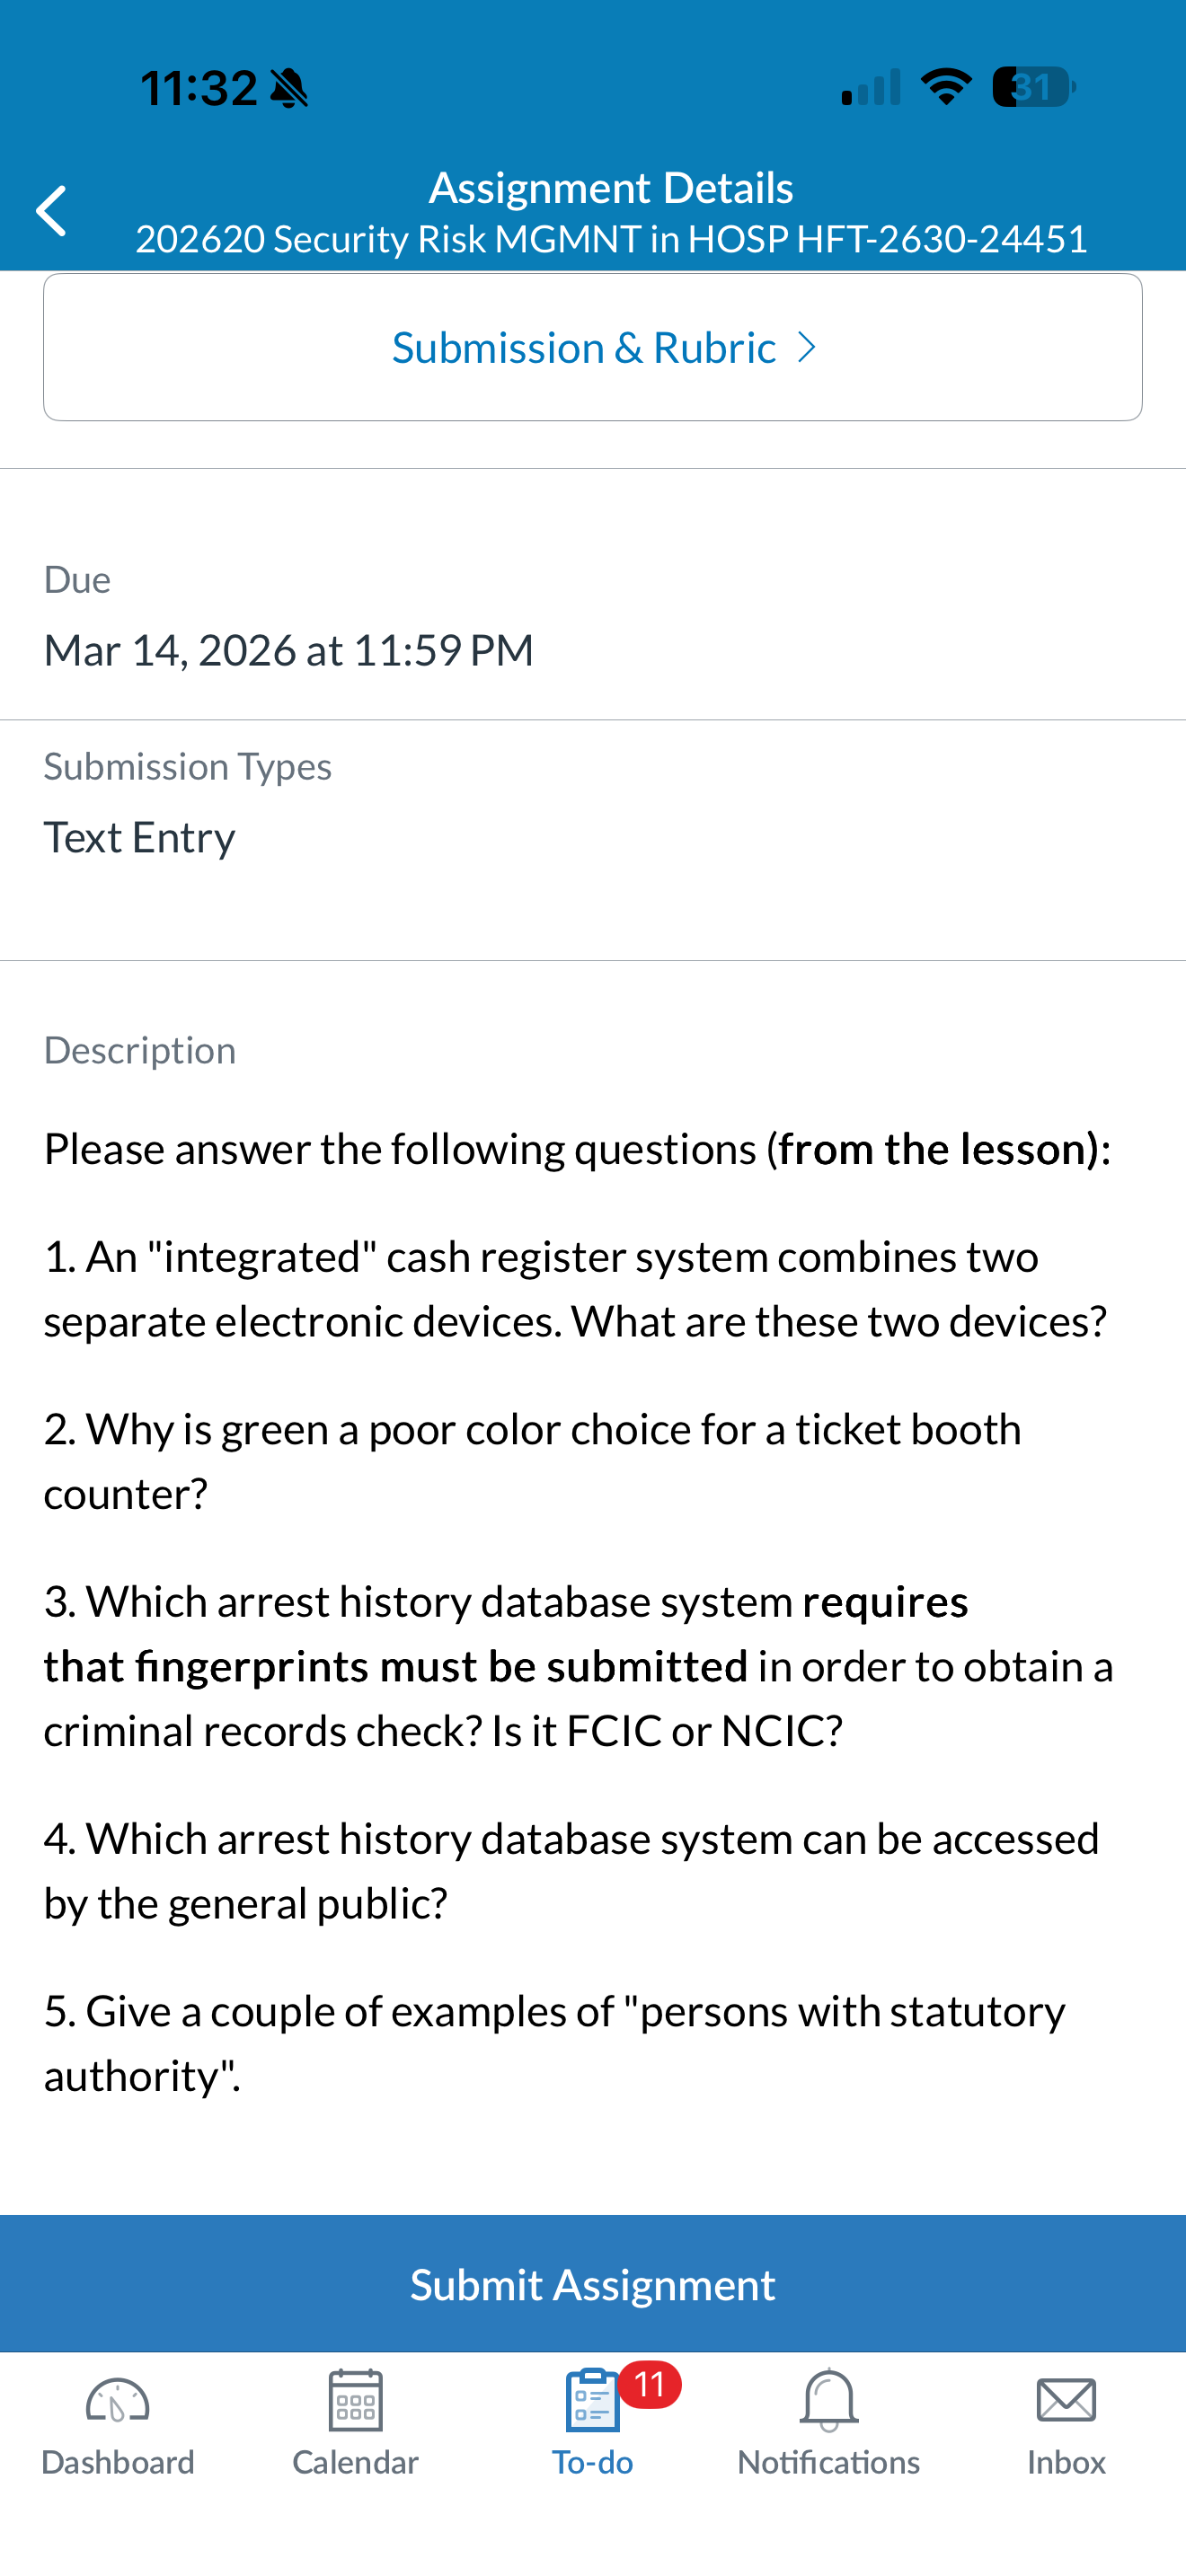Screen dimensions: 1186x2576
Task: Tap the back arrow icon
Action: tap(51, 211)
